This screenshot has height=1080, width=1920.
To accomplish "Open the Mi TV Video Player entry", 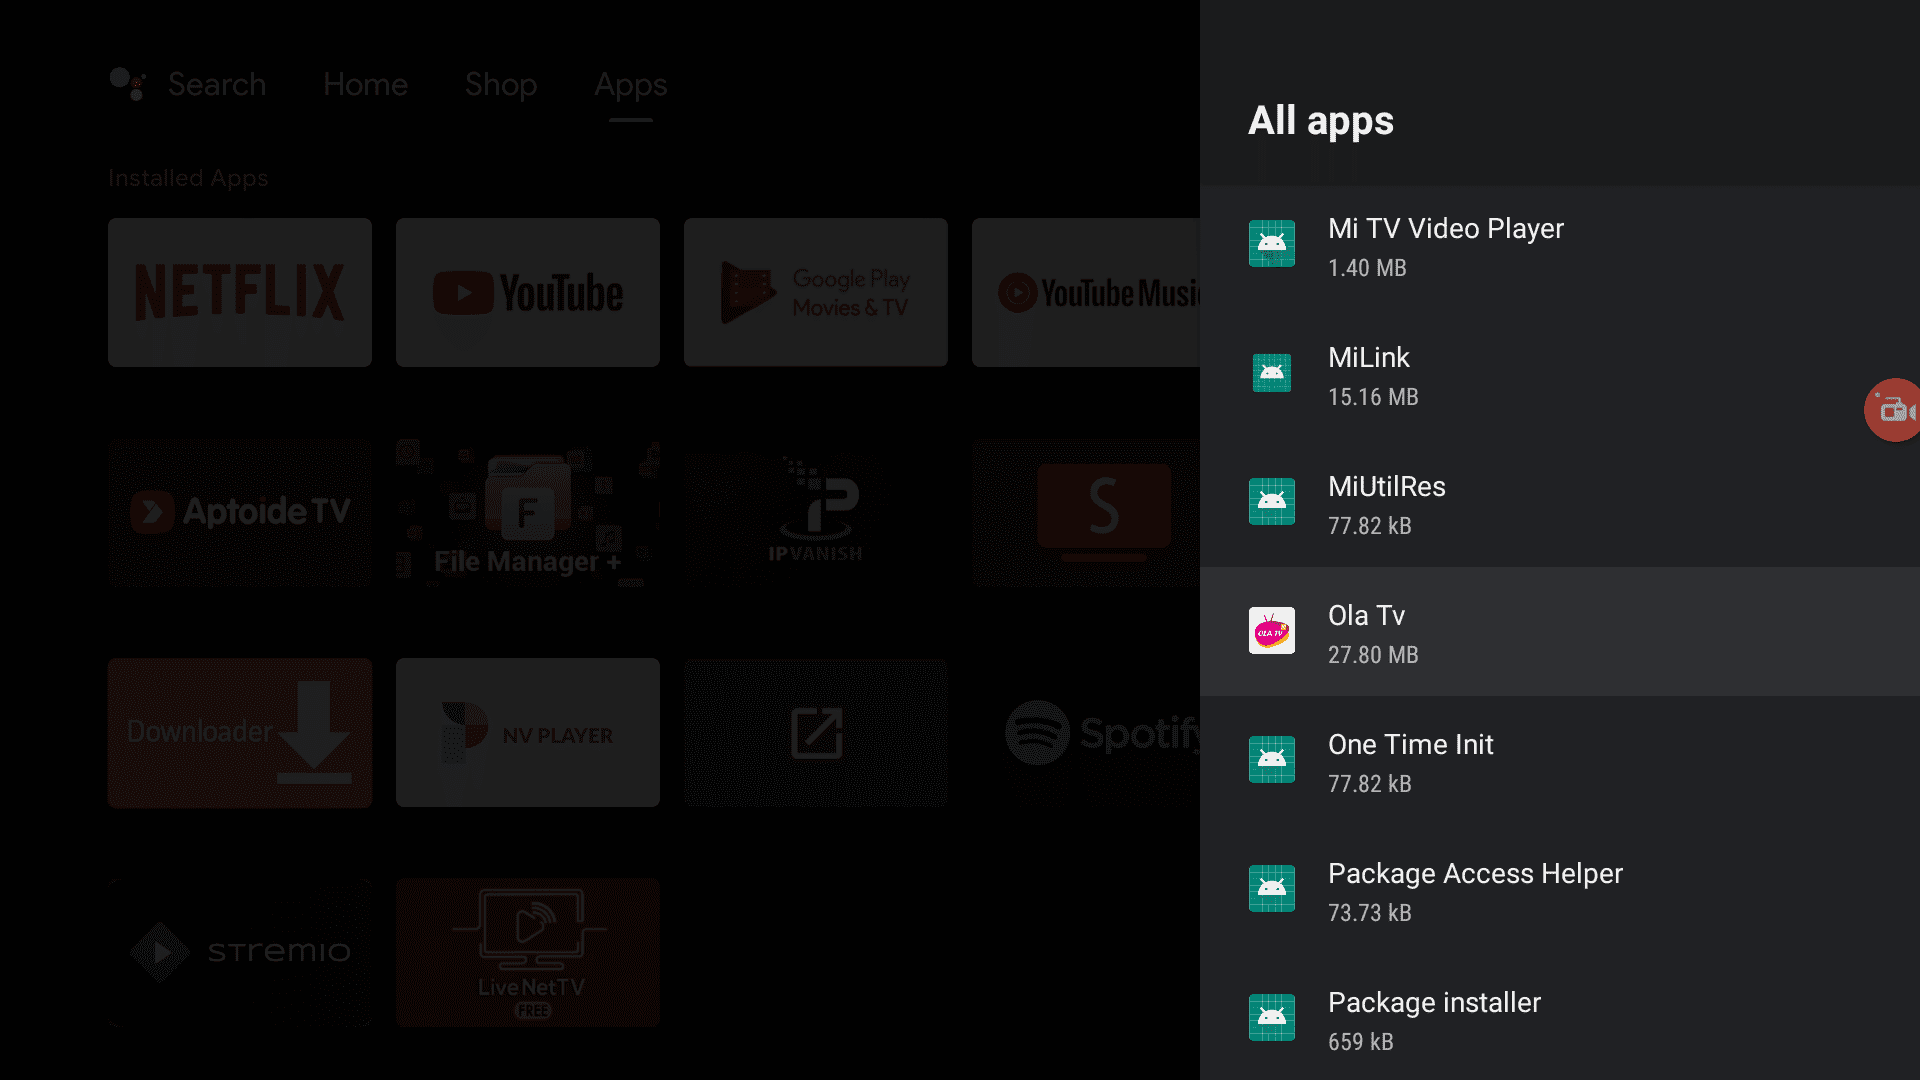I will [1560, 246].
